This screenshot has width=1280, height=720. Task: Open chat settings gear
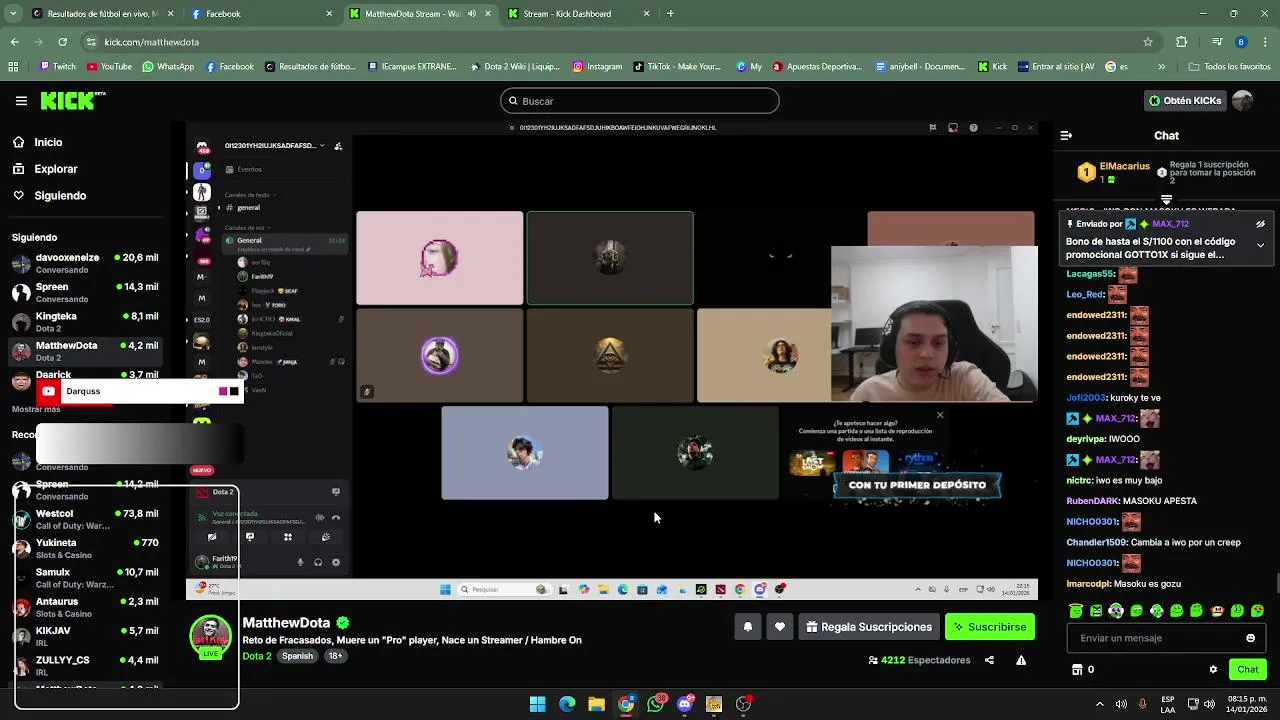click(1213, 670)
